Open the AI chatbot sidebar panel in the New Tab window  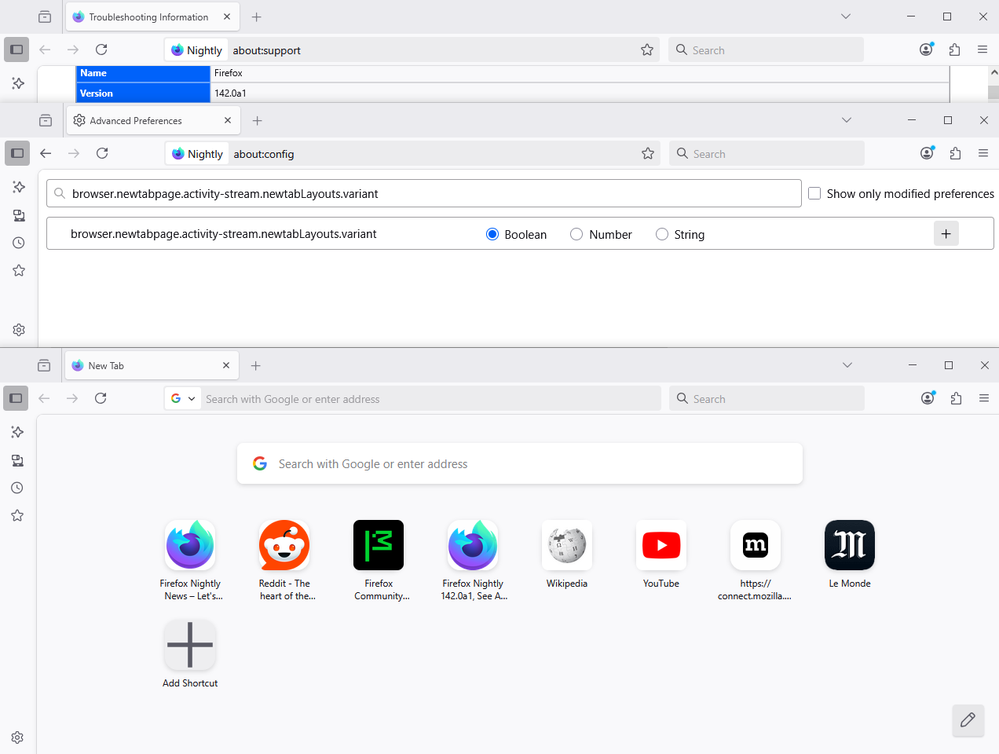click(x=17, y=432)
